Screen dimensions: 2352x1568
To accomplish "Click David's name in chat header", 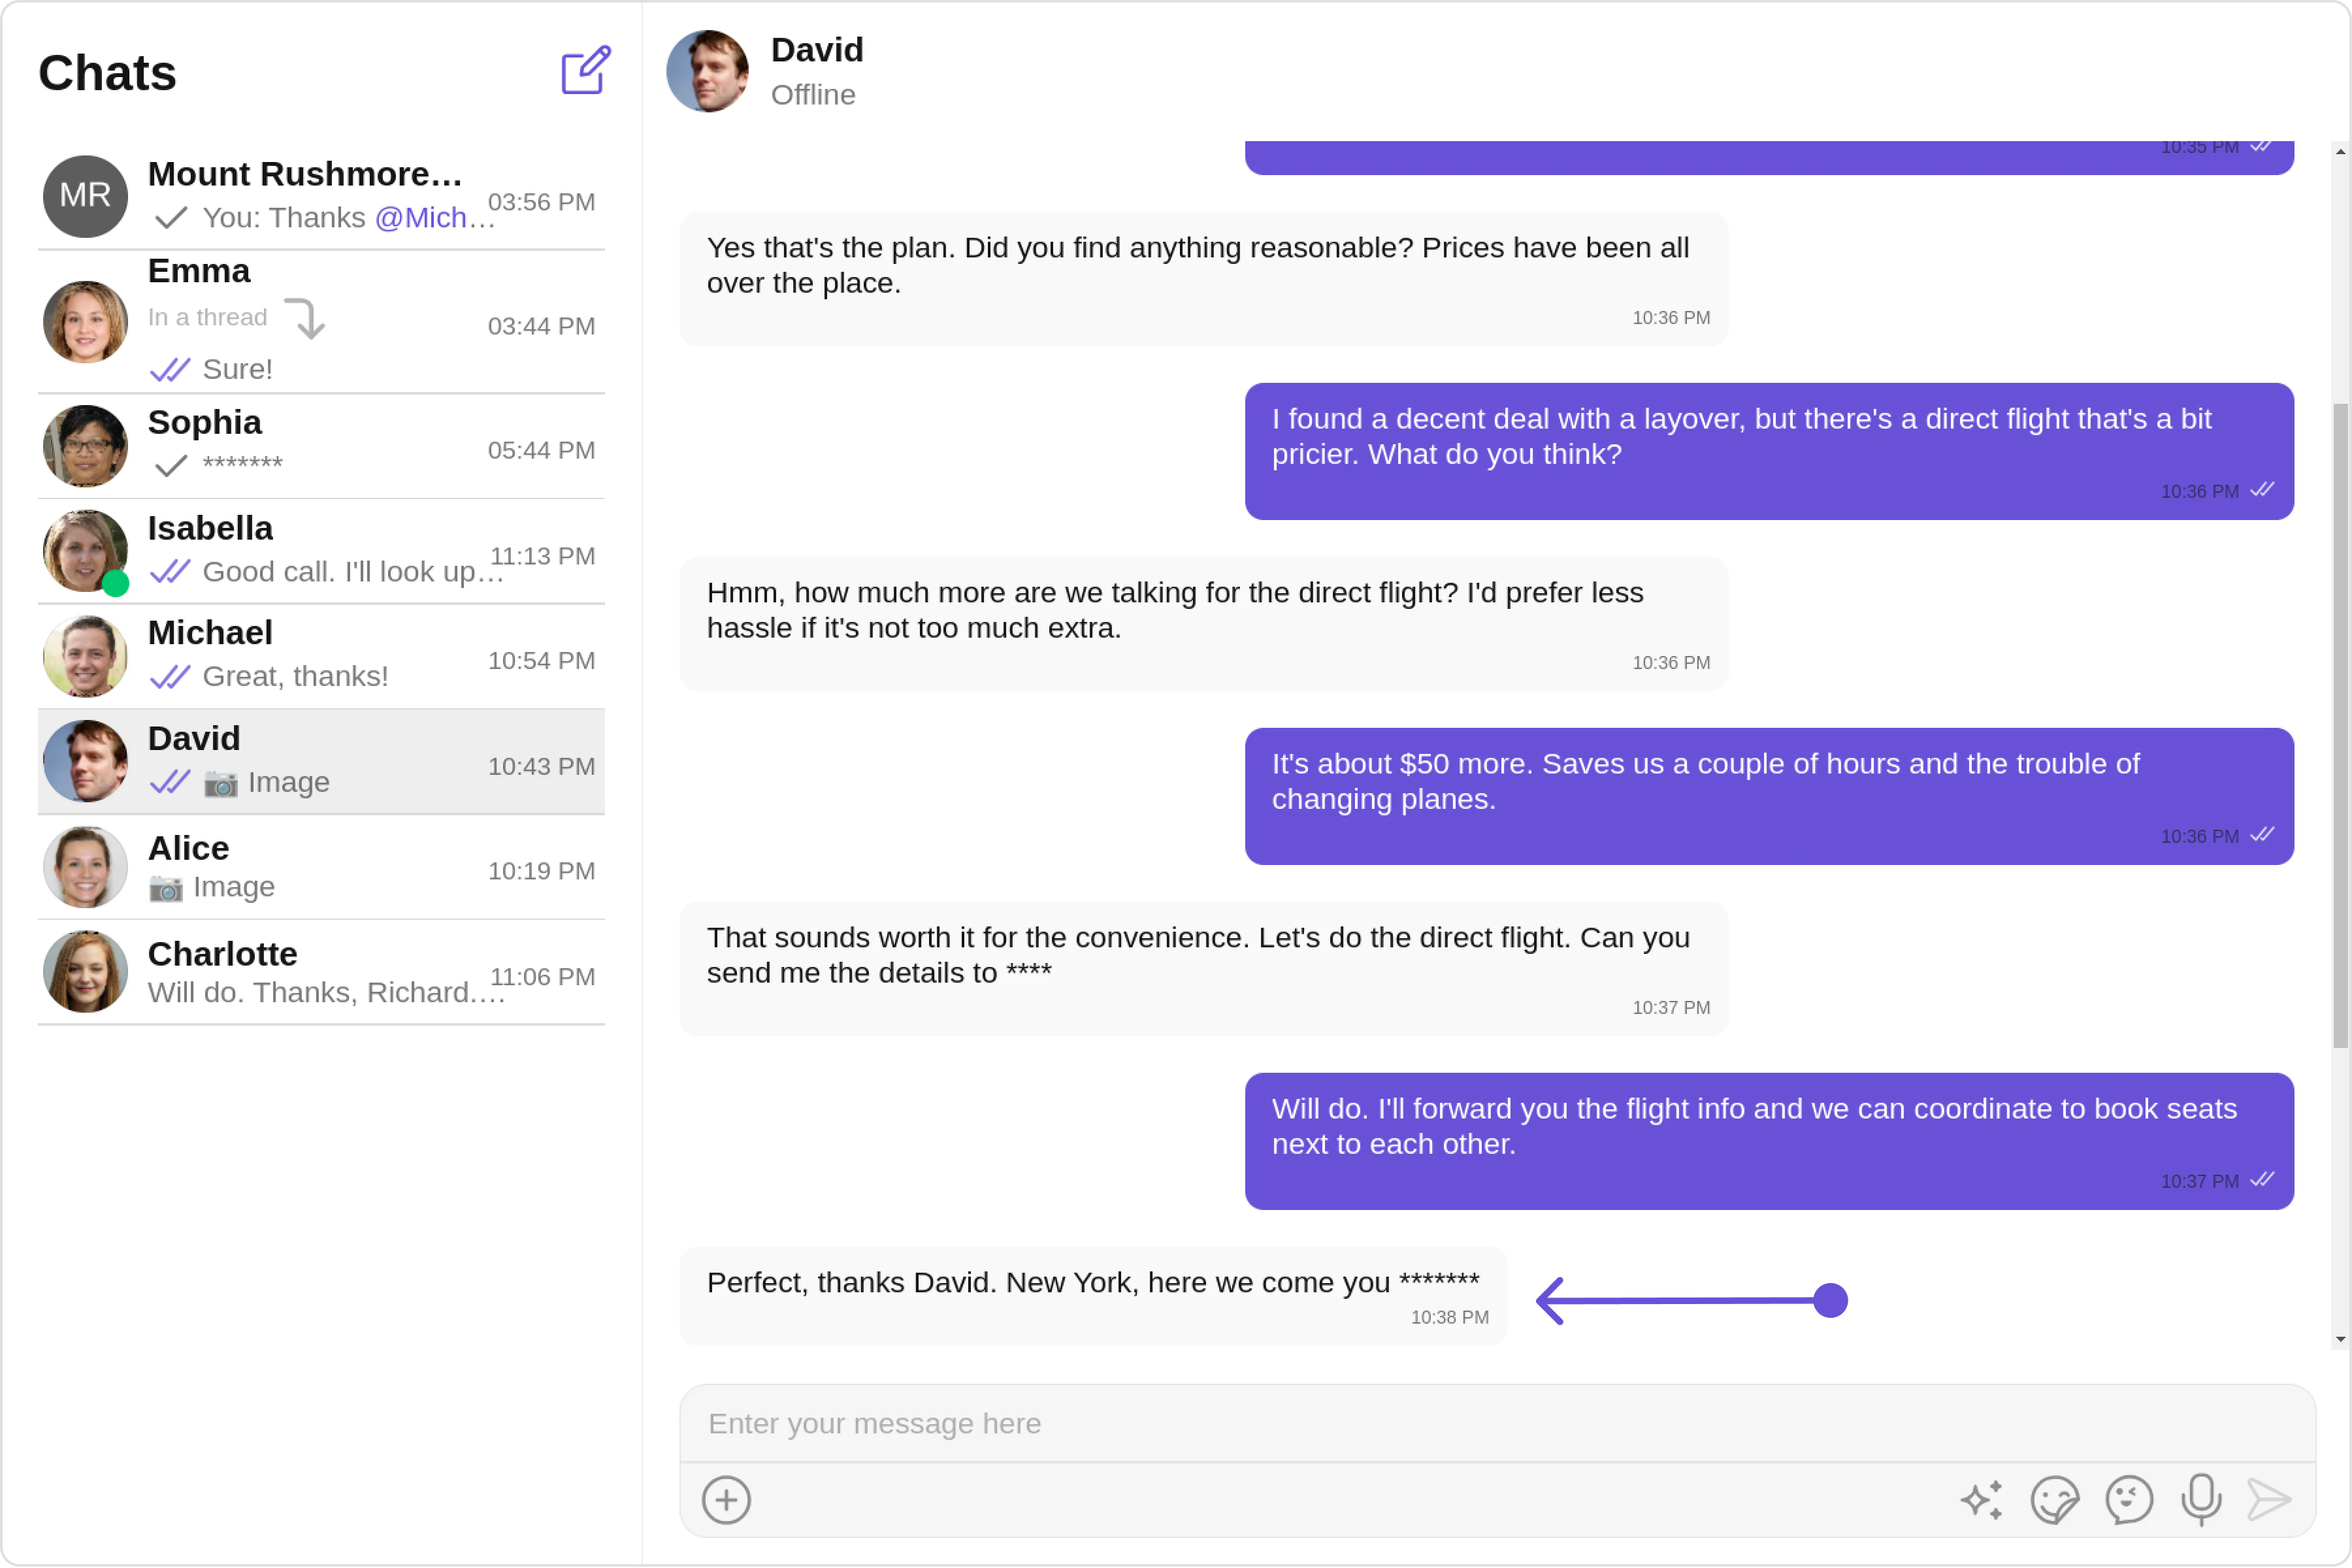I will click(817, 50).
